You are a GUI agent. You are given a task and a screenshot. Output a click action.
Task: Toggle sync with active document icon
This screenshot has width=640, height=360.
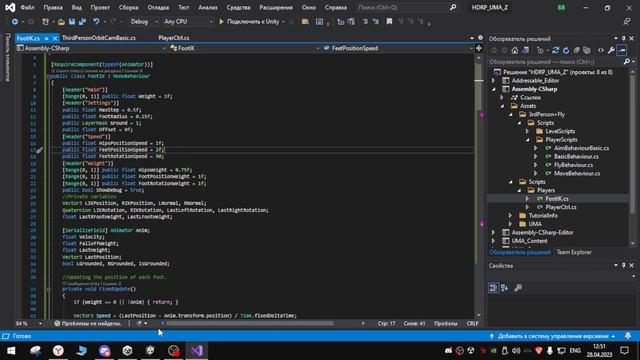pos(556,50)
